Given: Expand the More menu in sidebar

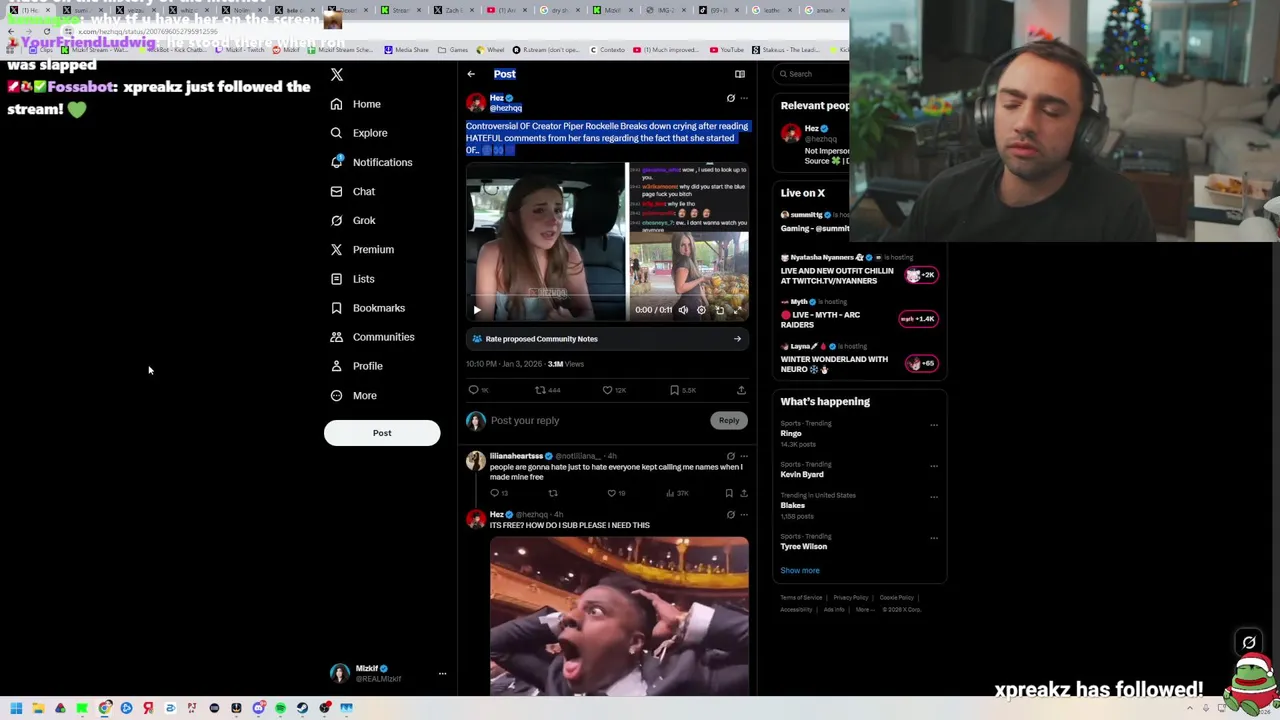Looking at the screenshot, I should click(354, 395).
